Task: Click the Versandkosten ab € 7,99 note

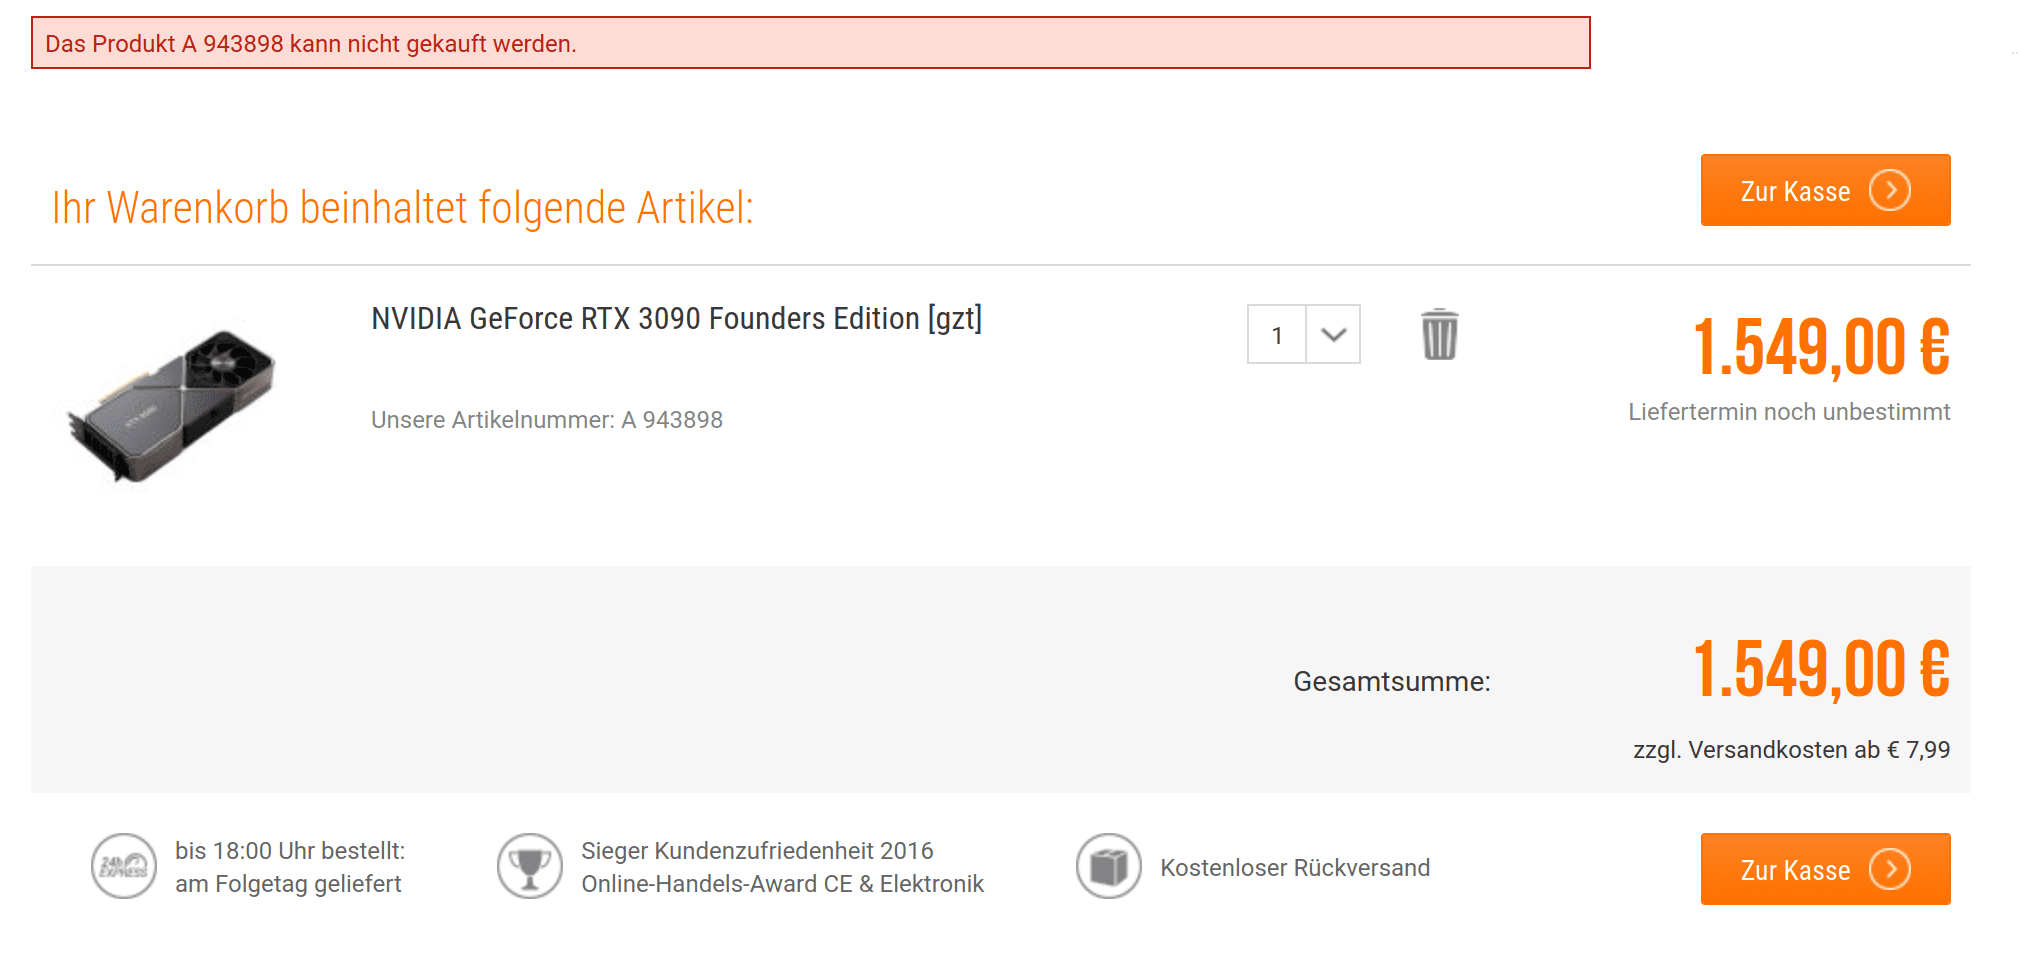Action: pyautogui.click(x=1791, y=750)
